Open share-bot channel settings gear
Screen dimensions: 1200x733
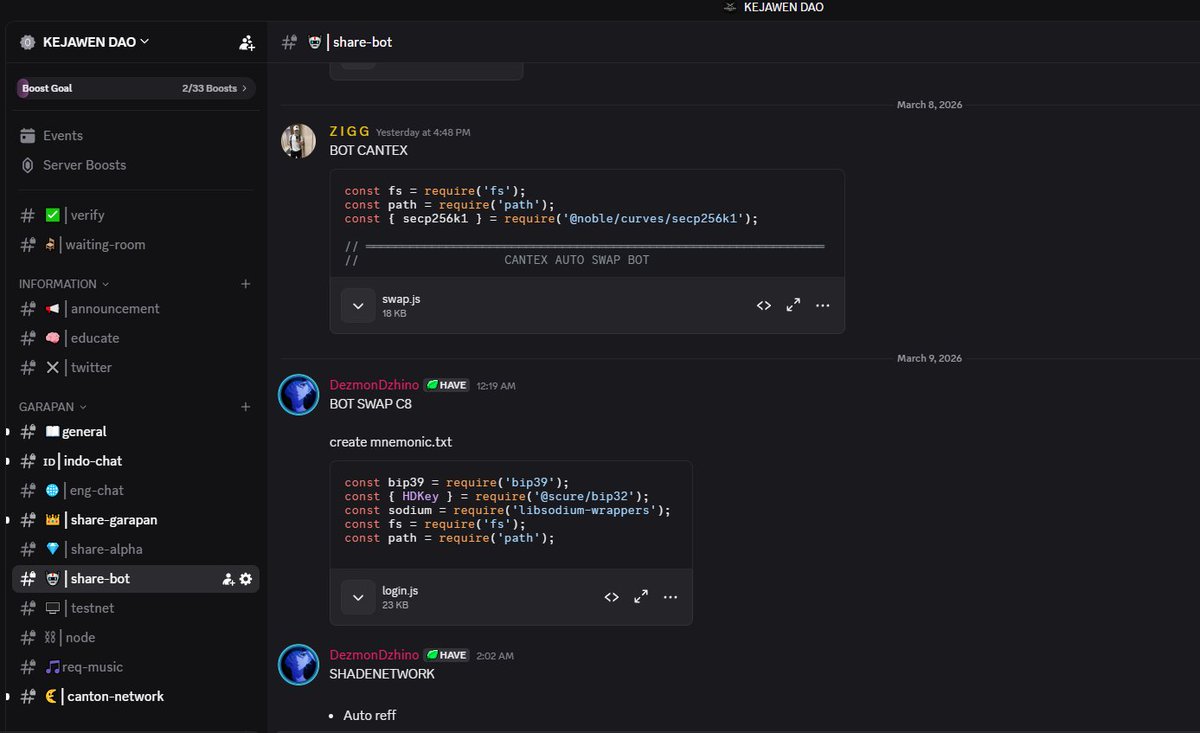coord(246,579)
